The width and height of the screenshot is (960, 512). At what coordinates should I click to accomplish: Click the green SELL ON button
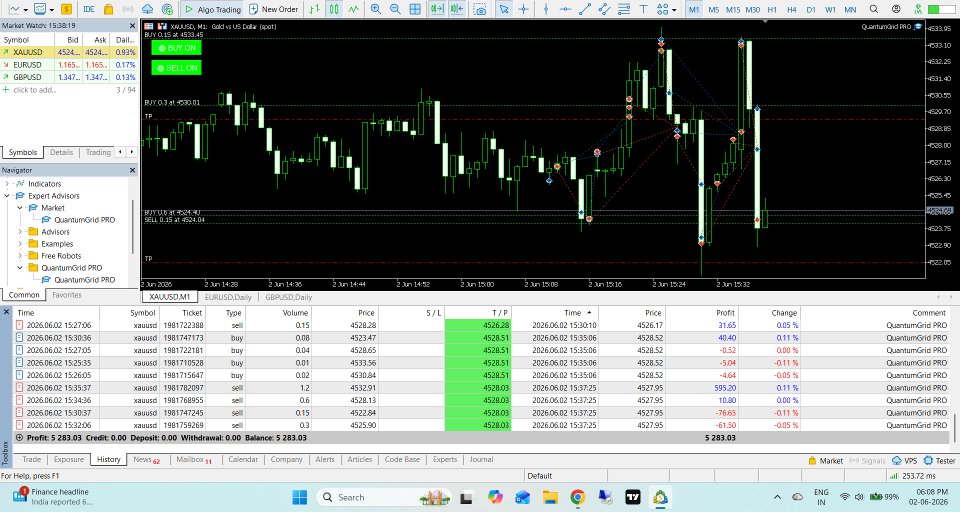pyautogui.click(x=176, y=67)
